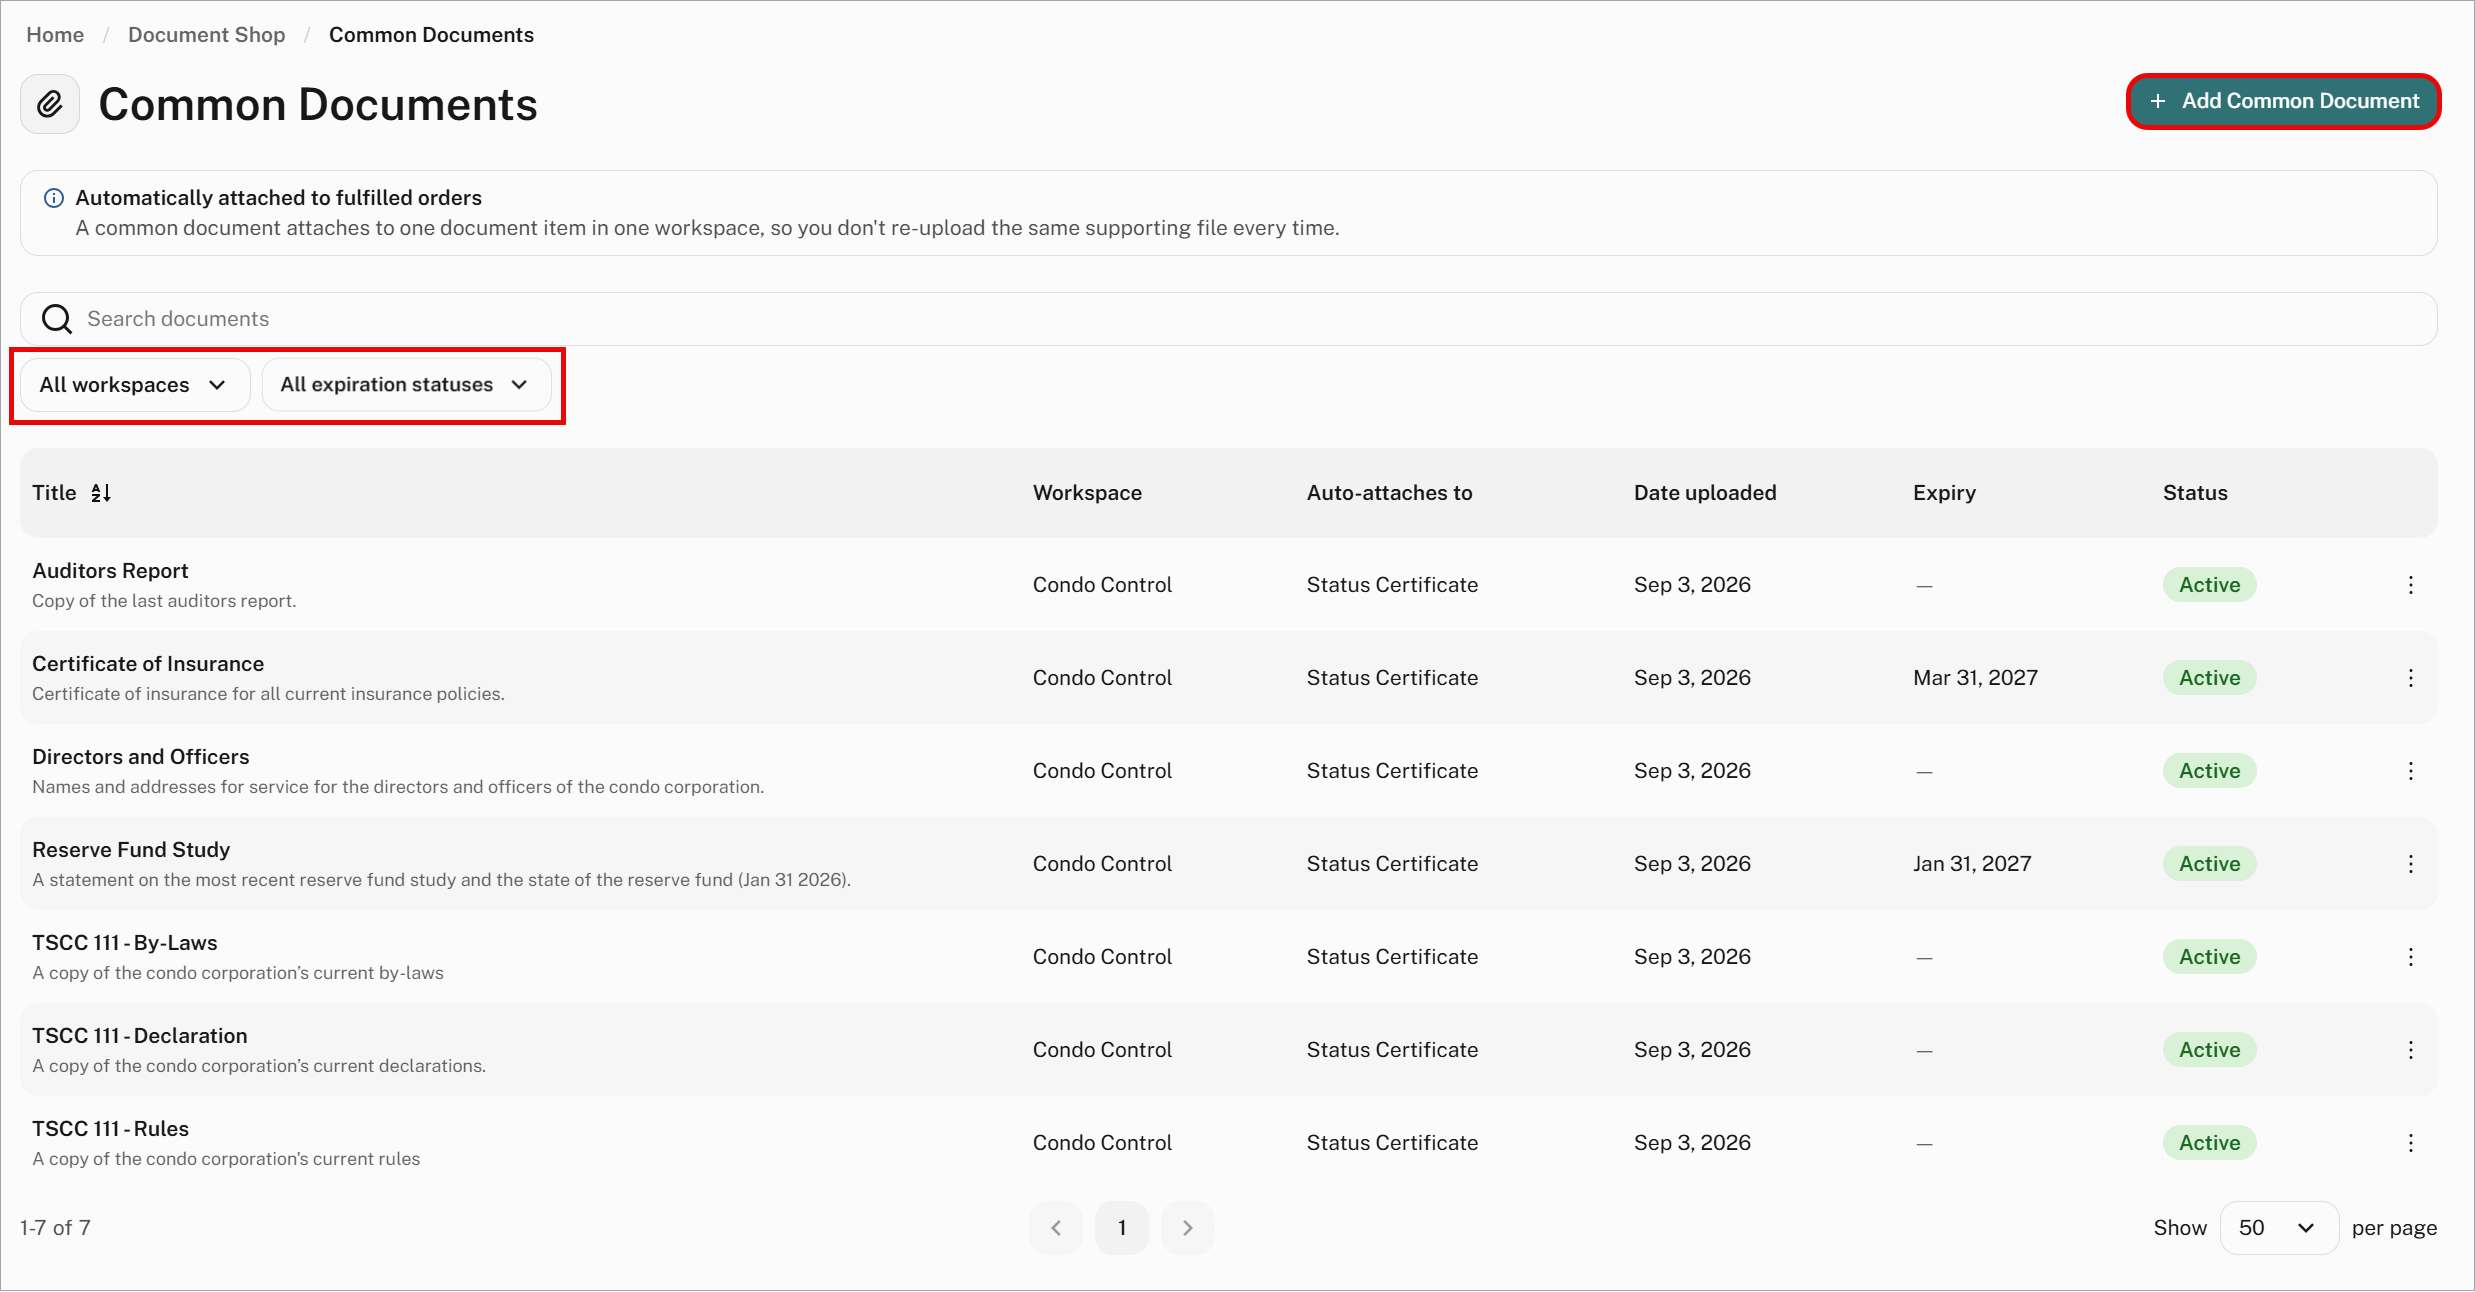The width and height of the screenshot is (2475, 1292).
Task: Open the kebab menu for Reserve Fund Study
Action: pyautogui.click(x=2410, y=864)
